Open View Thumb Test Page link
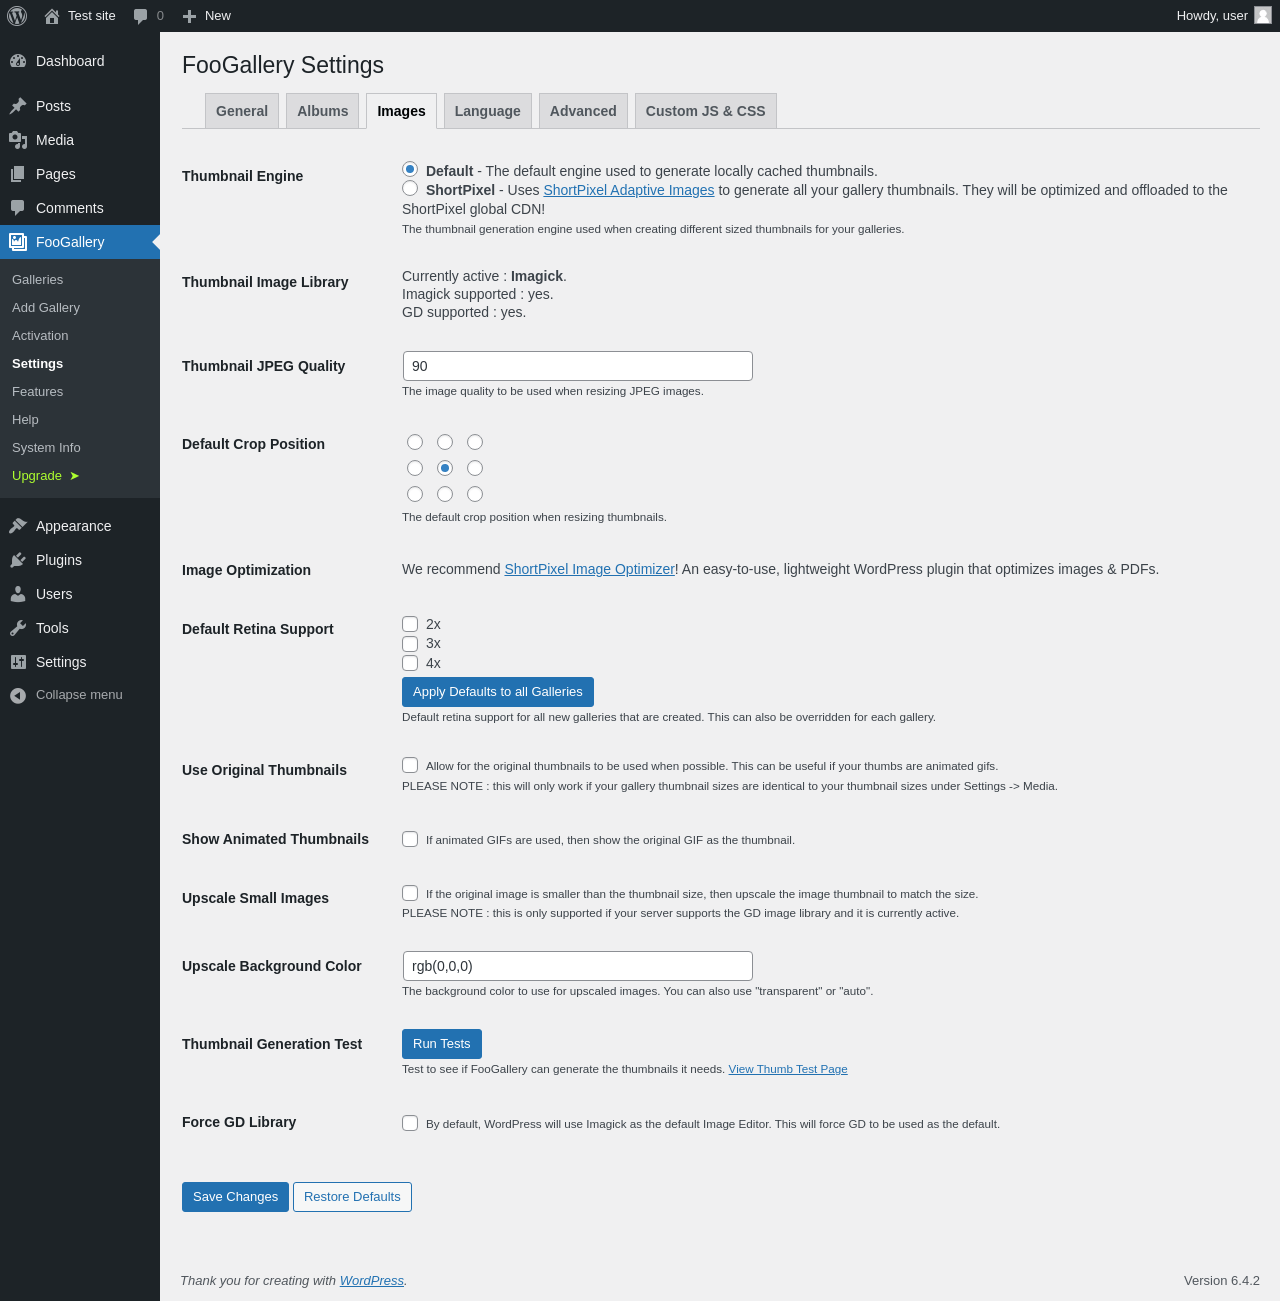 coord(788,1069)
